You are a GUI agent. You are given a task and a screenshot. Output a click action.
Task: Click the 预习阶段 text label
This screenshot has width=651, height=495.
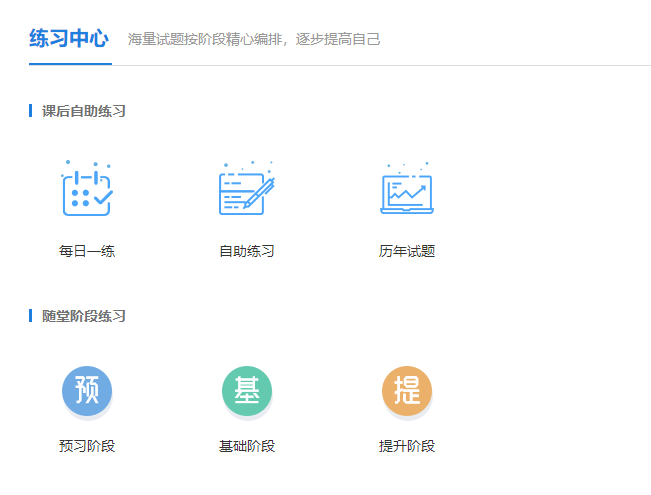(87, 446)
